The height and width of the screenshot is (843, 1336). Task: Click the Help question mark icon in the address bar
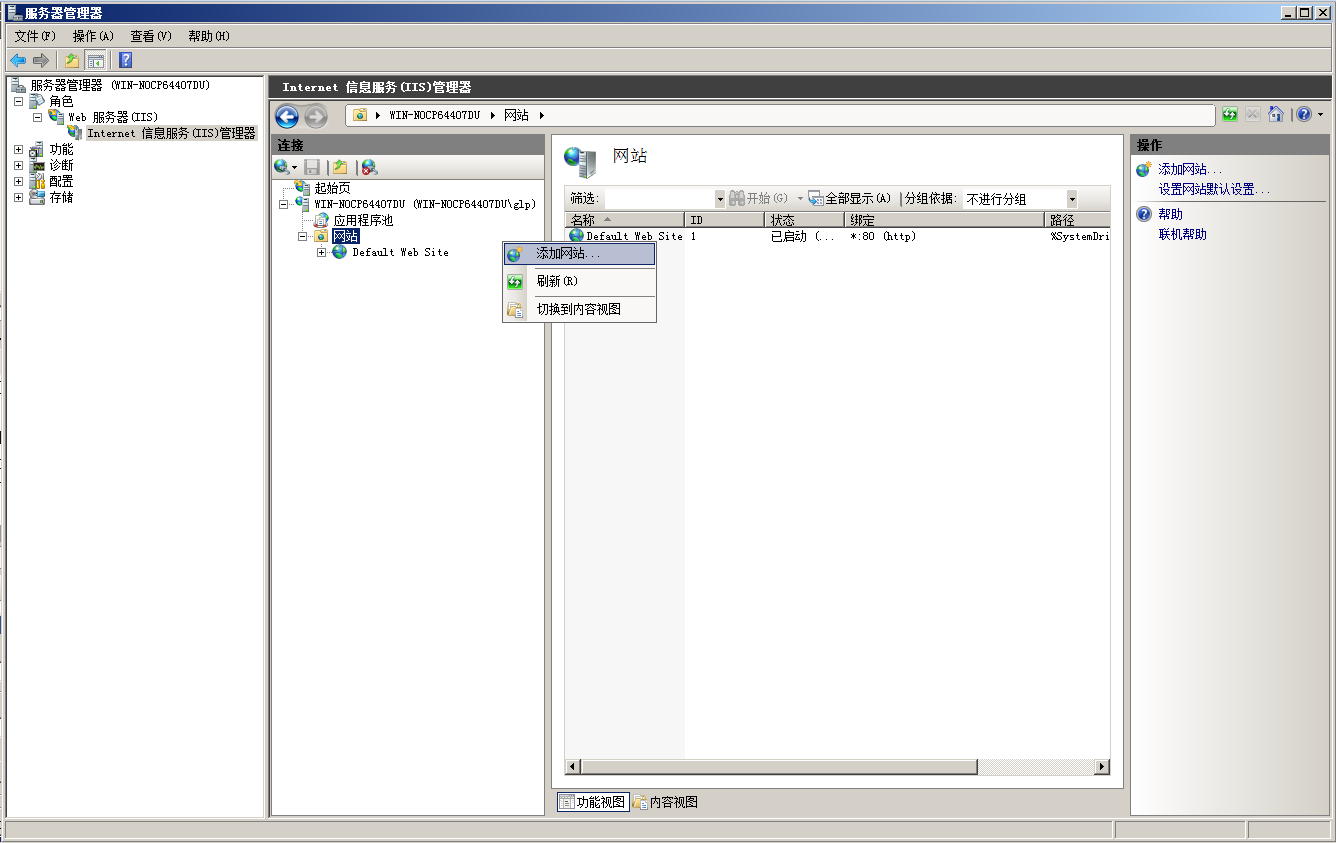coord(1304,115)
